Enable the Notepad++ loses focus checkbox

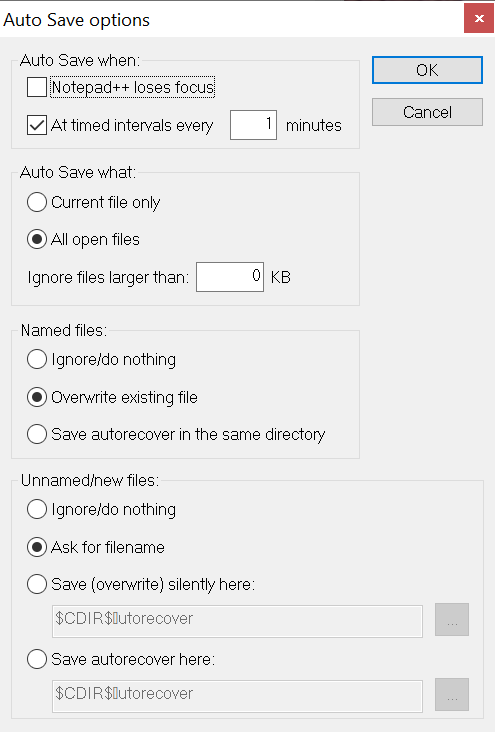[37, 87]
